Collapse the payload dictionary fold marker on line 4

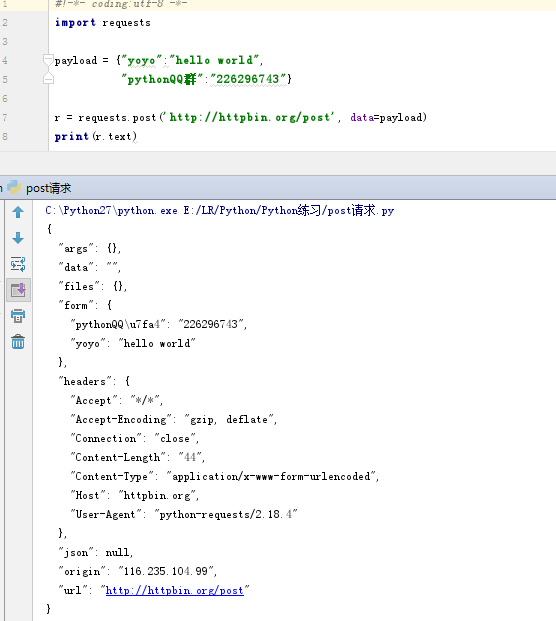coord(48,60)
